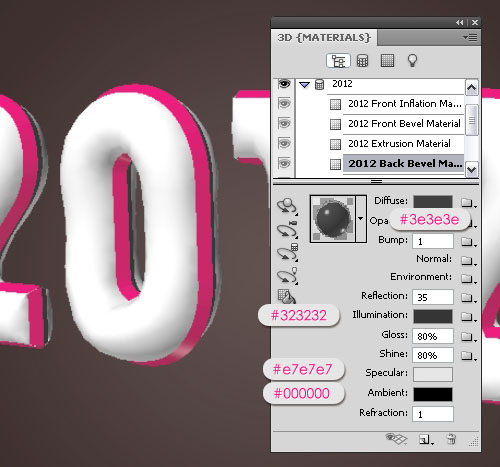The image size is (500, 467).
Task: Open the Bump texture map menu
Action: [x=468, y=242]
